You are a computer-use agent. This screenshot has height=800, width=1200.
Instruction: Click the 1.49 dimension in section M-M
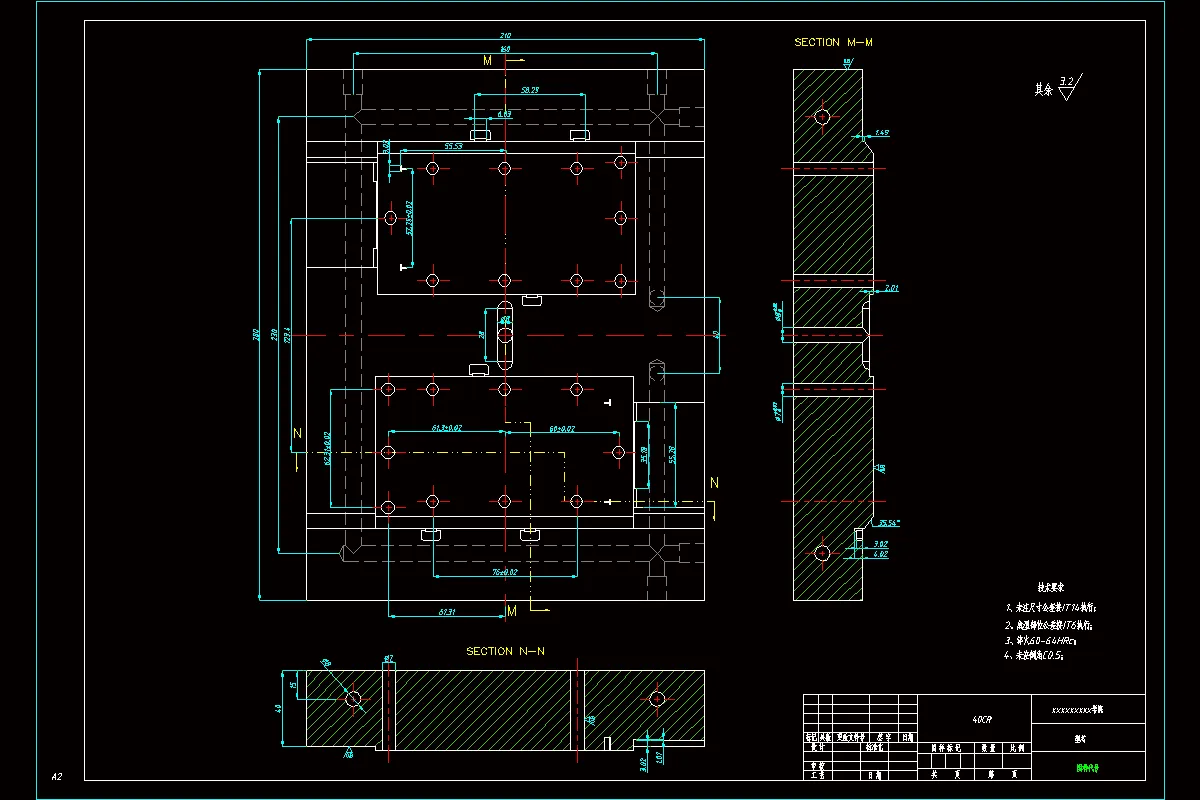tap(881, 132)
